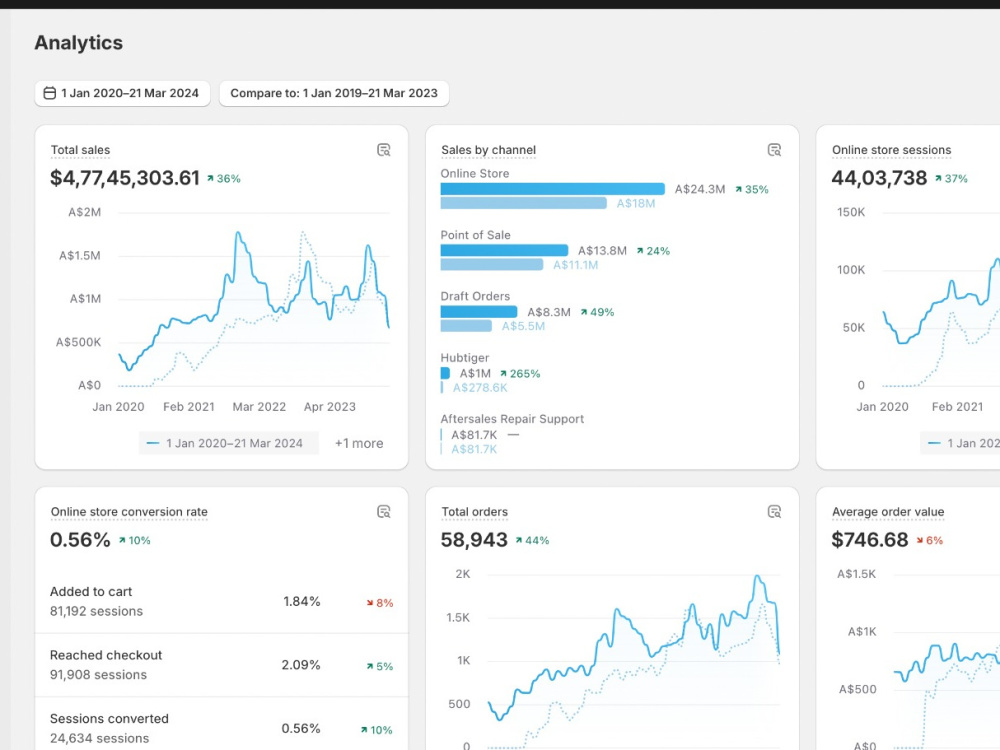Open report icon on Sales by channel card
This screenshot has width=1000, height=750.
click(x=774, y=150)
